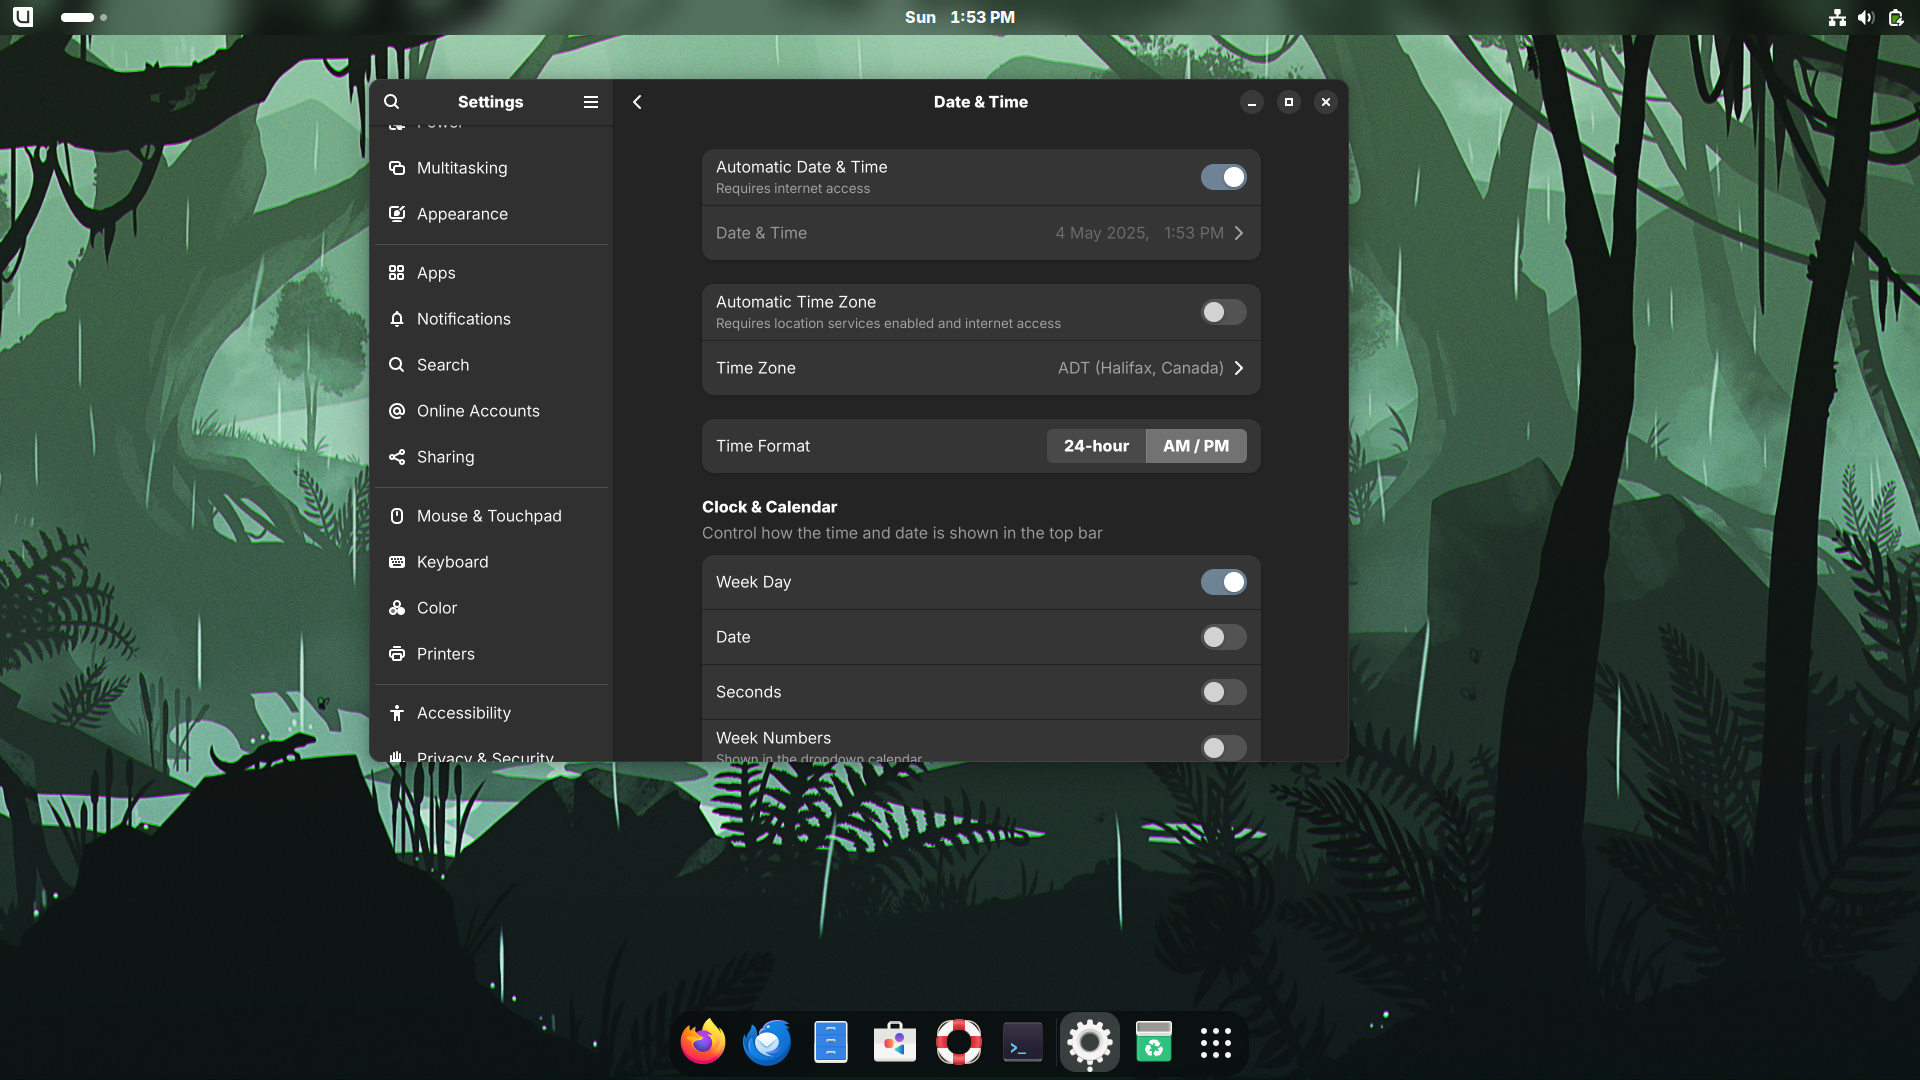Image resolution: width=1920 pixels, height=1080 pixels.
Task: Enable Date in the top bar
Action: (x=1224, y=637)
